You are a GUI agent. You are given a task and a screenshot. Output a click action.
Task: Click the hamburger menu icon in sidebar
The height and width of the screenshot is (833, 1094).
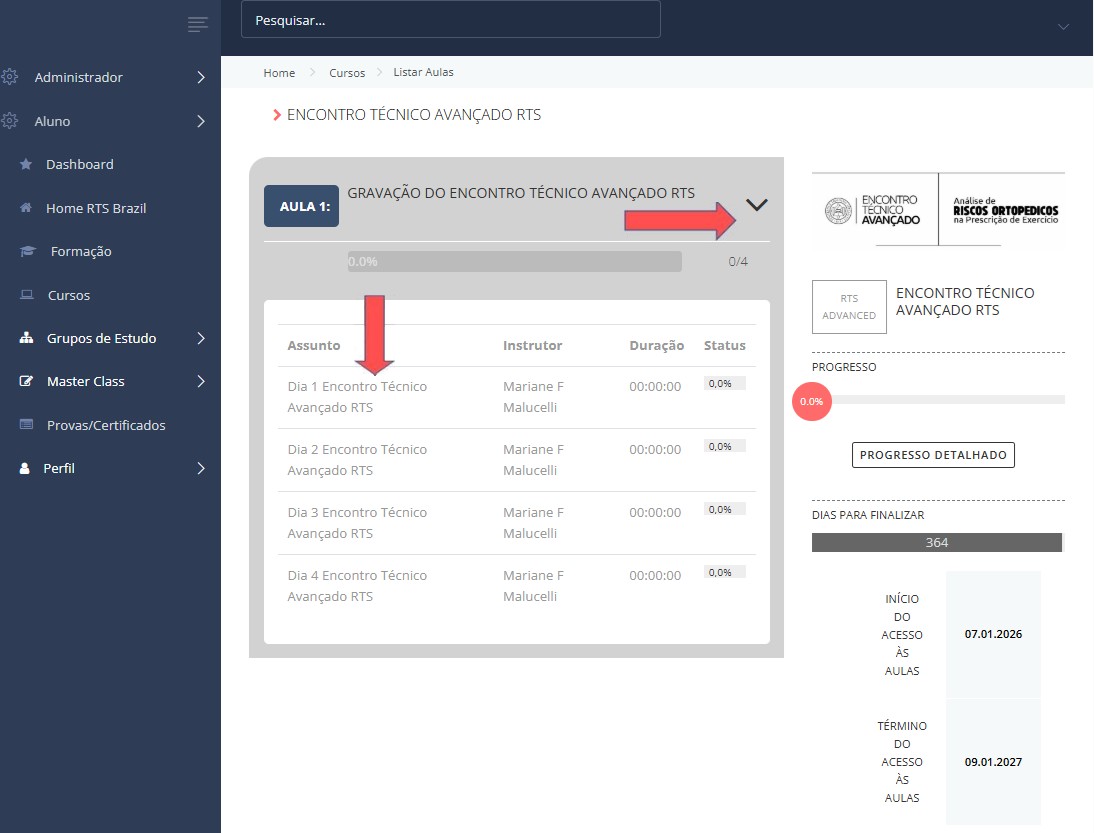point(197,25)
